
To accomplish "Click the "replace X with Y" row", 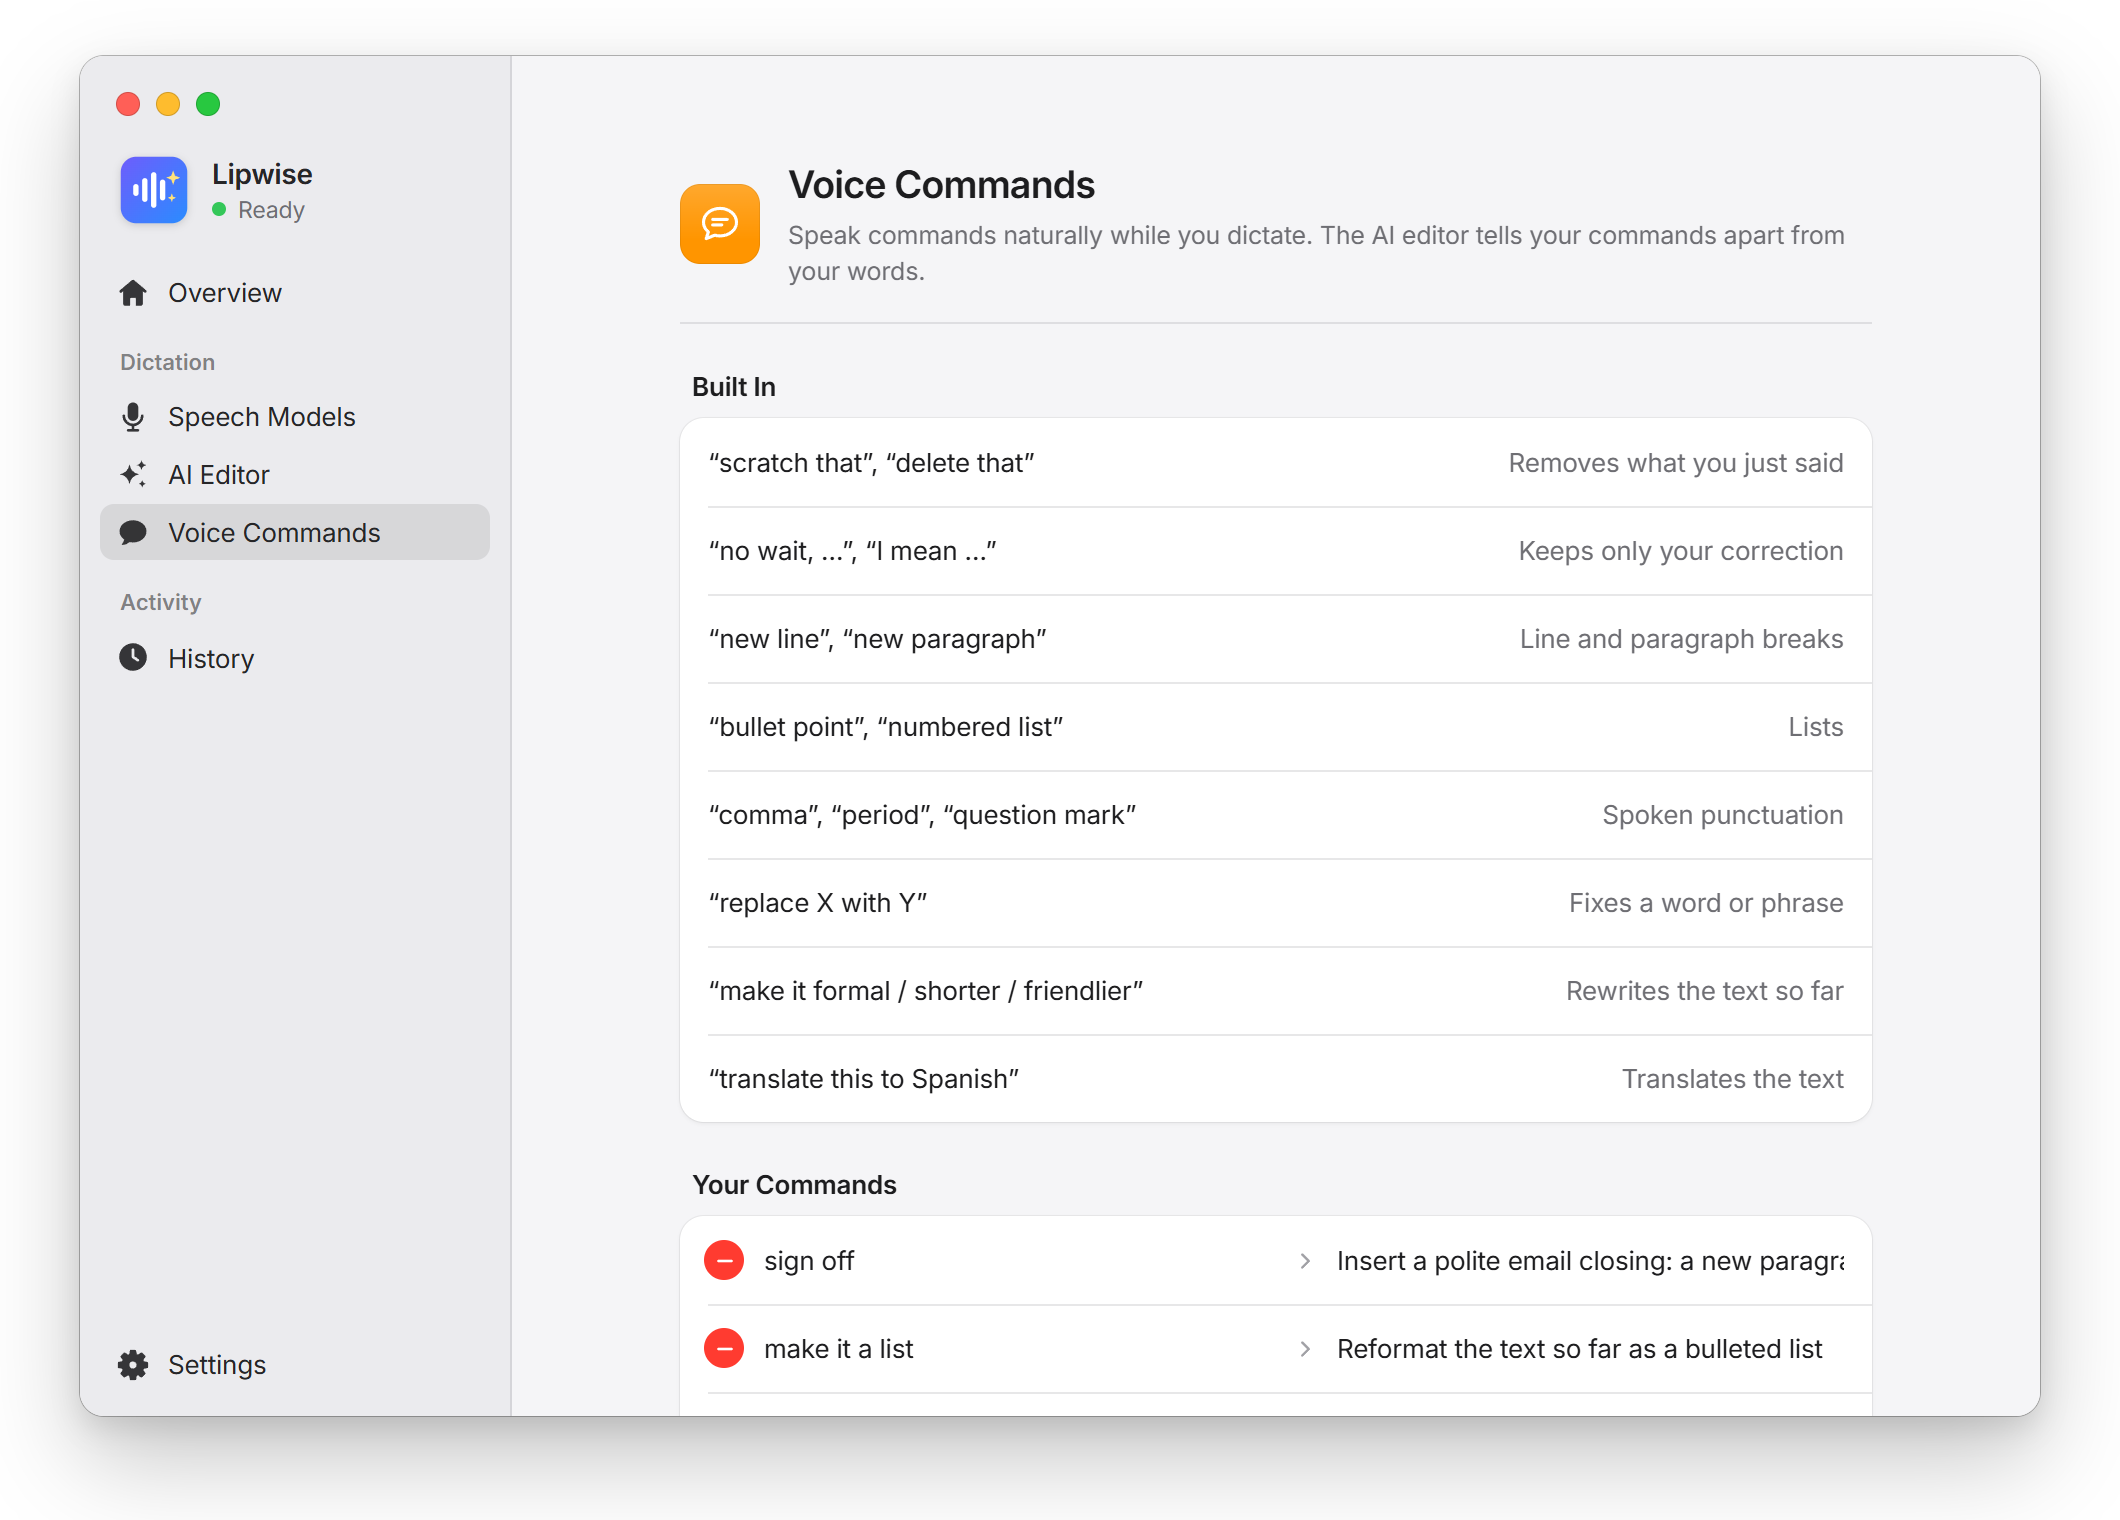I will click(1276, 903).
